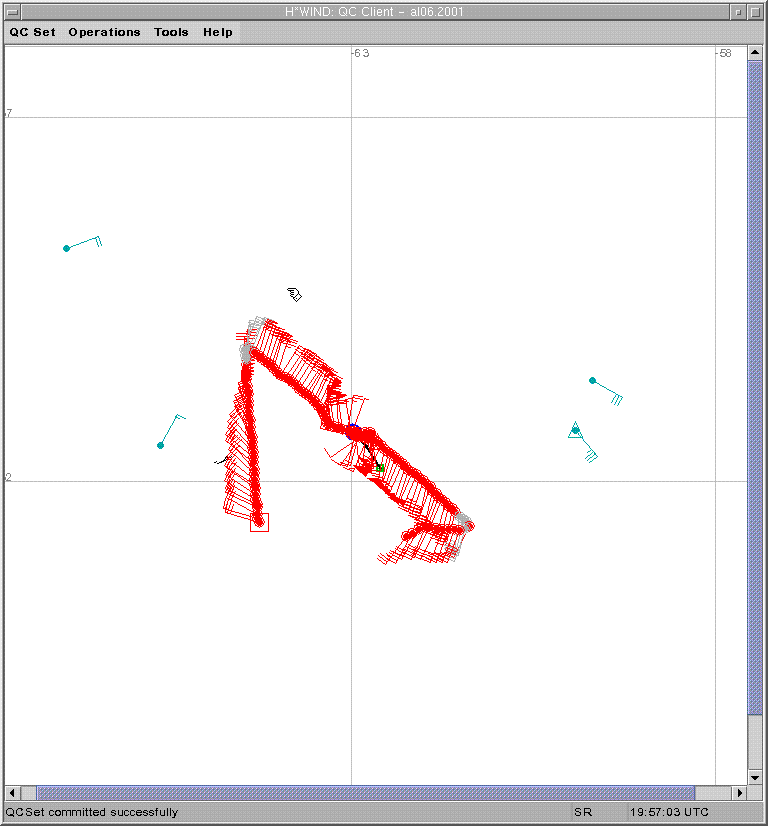Select the teal triangle observation marker

point(575,430)
